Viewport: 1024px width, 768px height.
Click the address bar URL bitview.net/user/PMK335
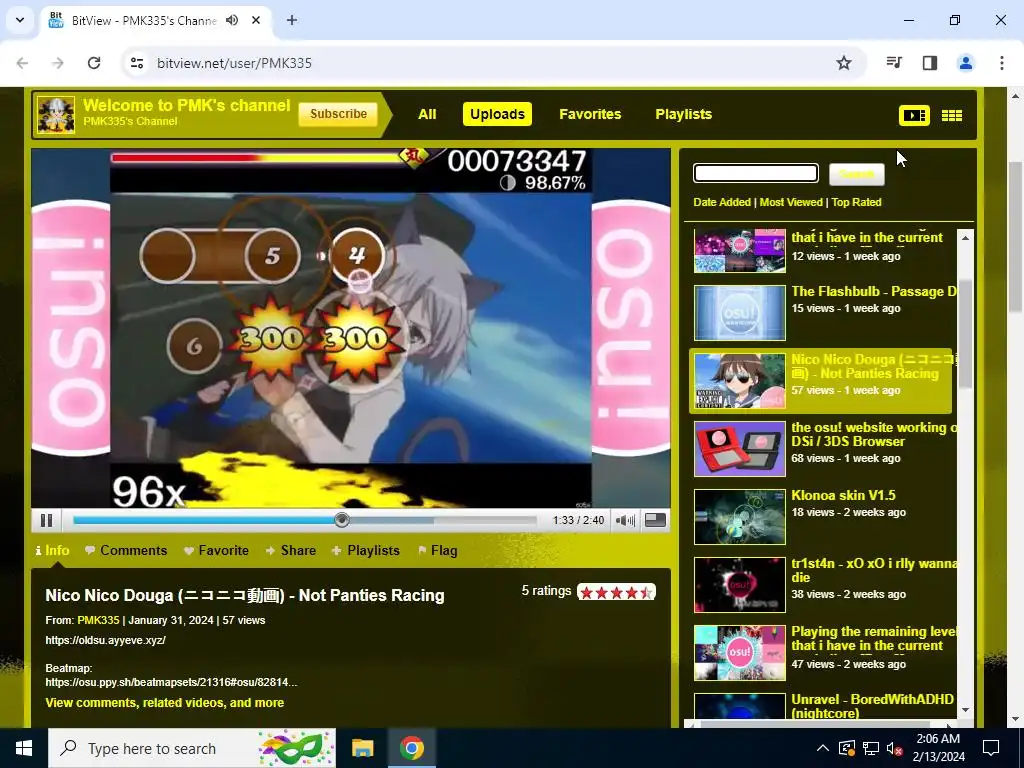(x=234, y=63)
